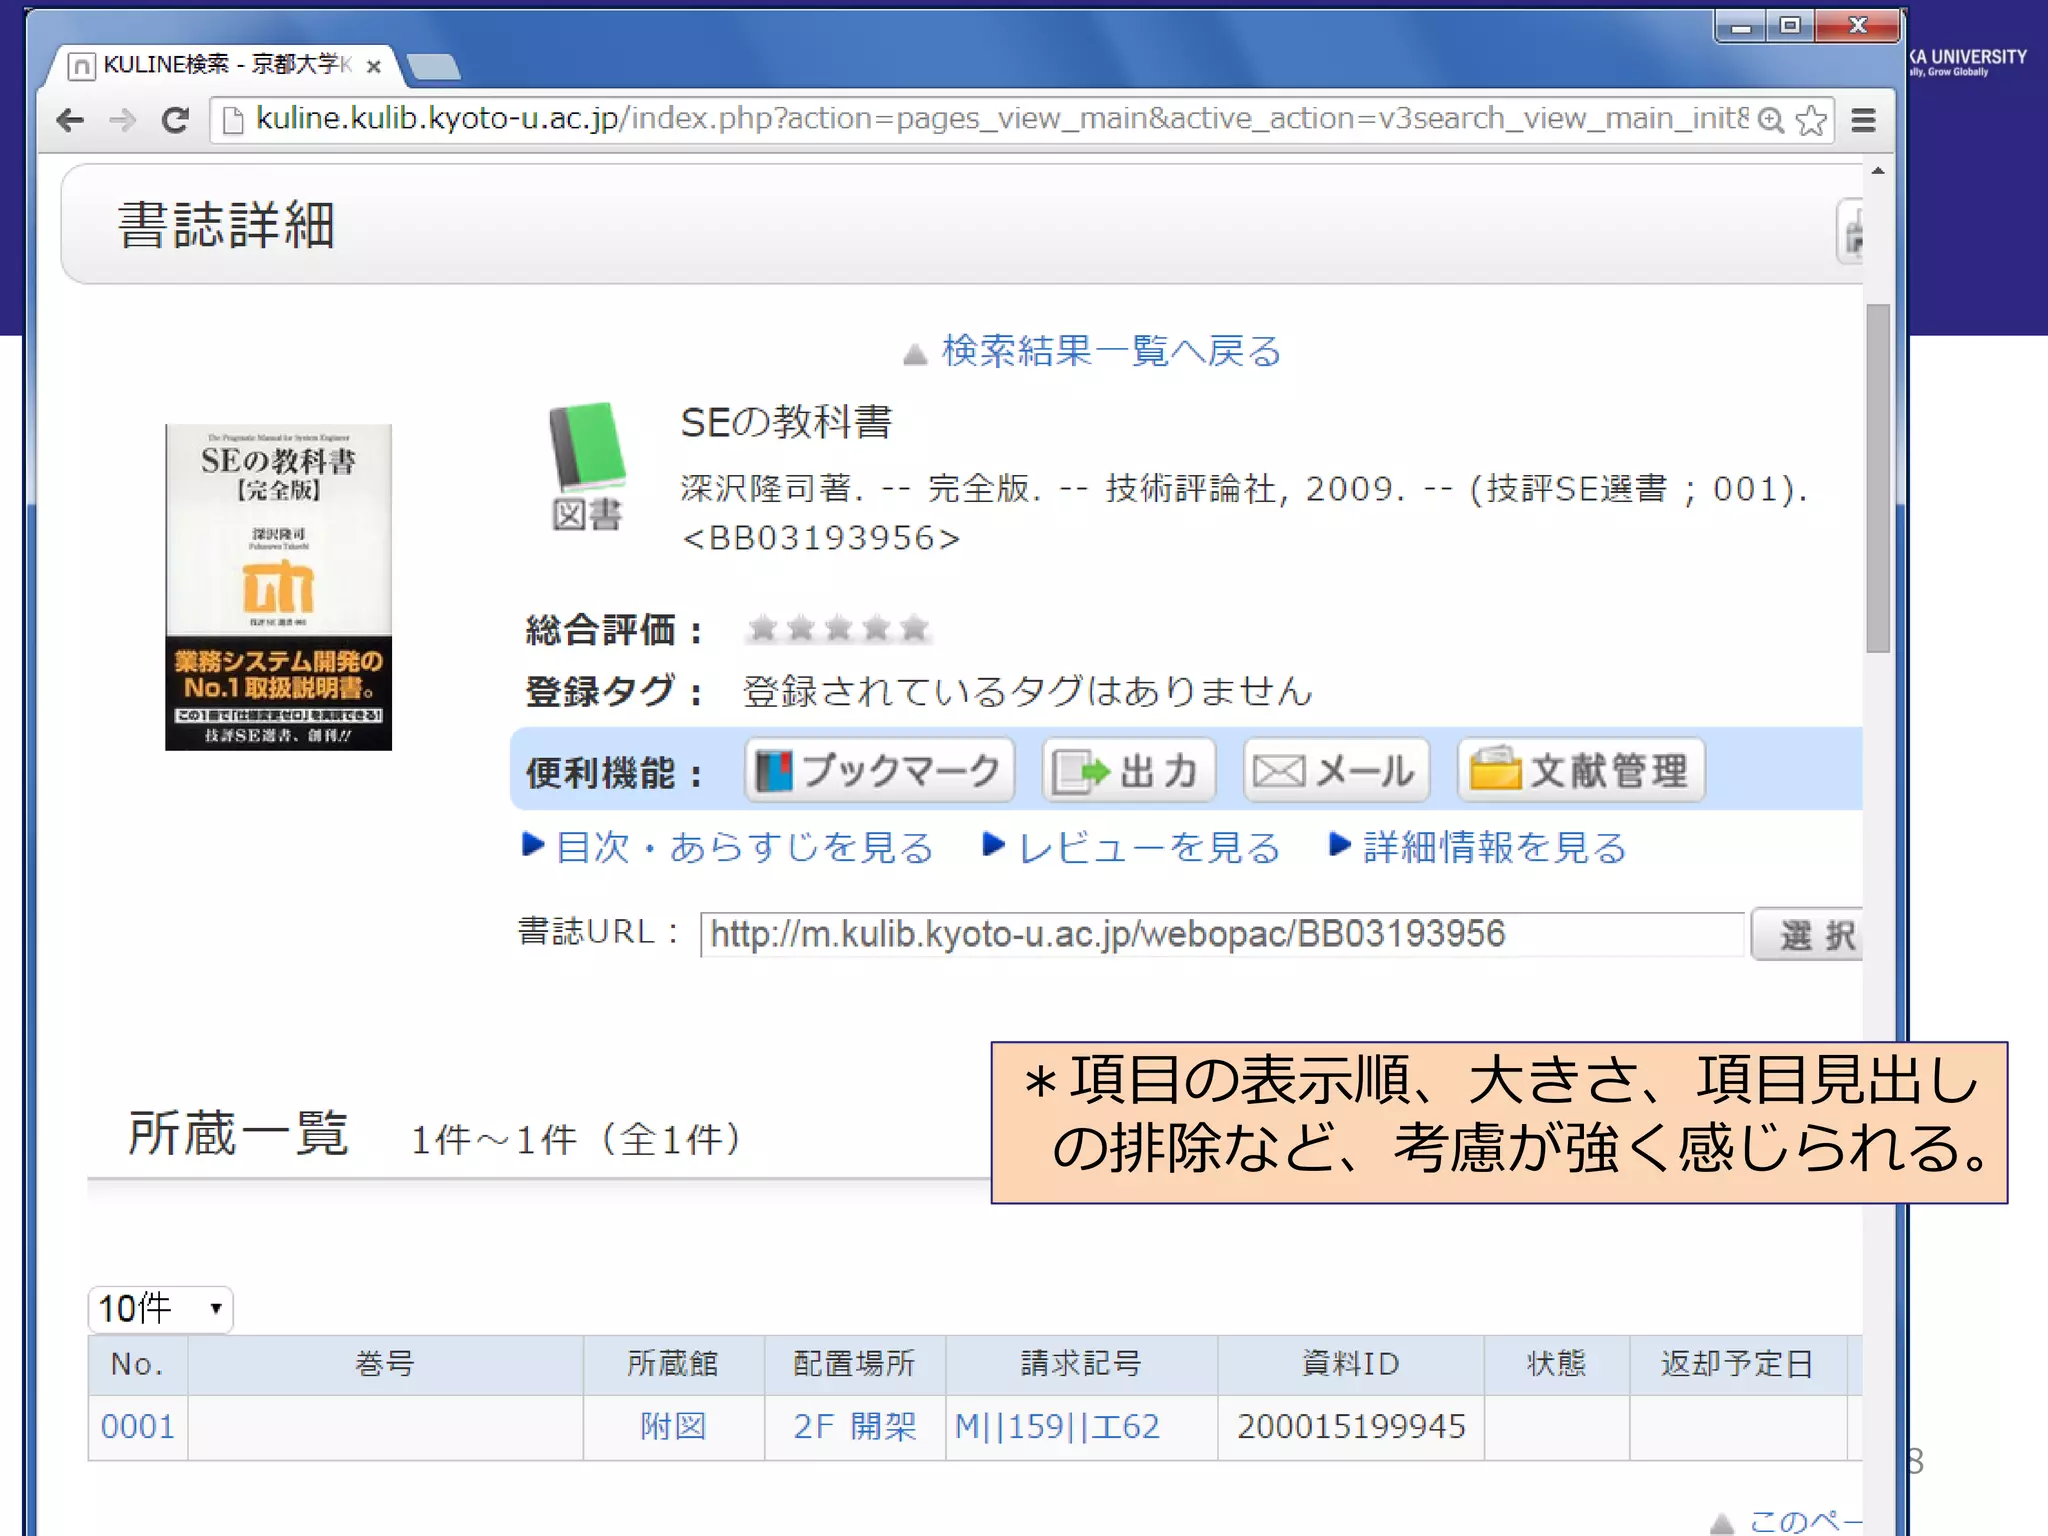The height and width of the screenshot is (1536, 2048).
Task: Click the browser back arrow
Action: [70, 121]
